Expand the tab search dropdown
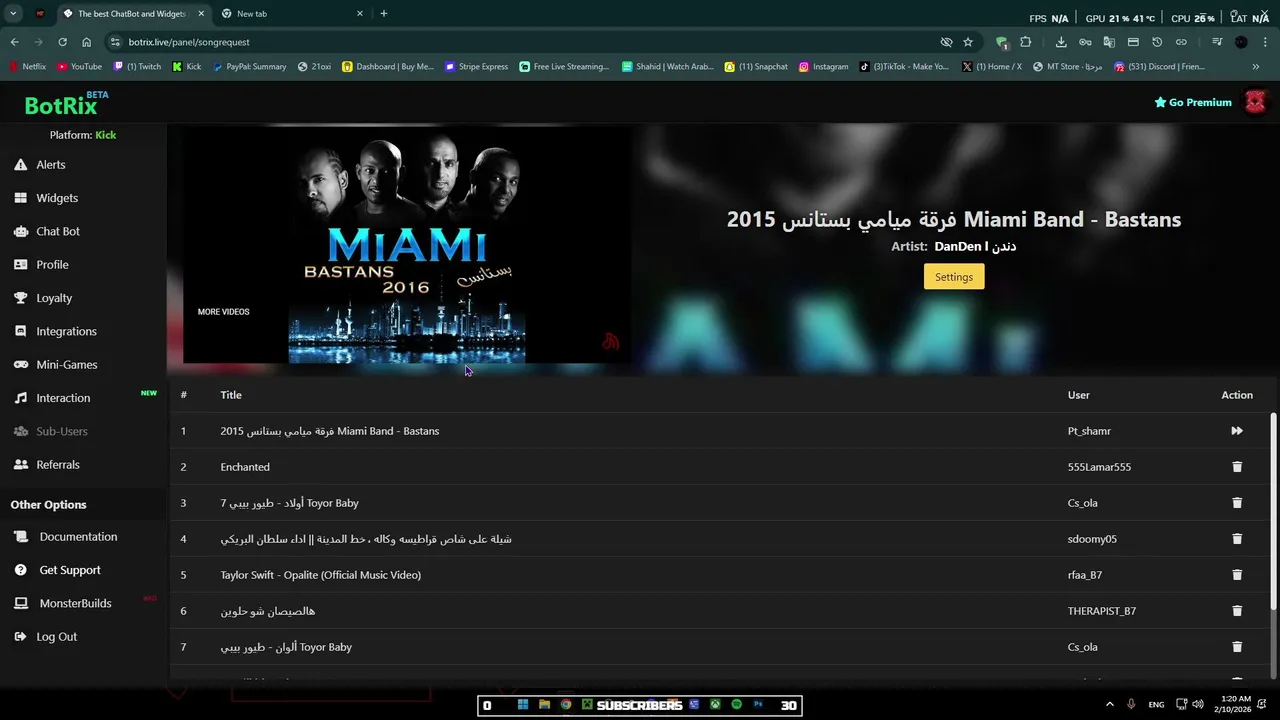 pos(13,14)
